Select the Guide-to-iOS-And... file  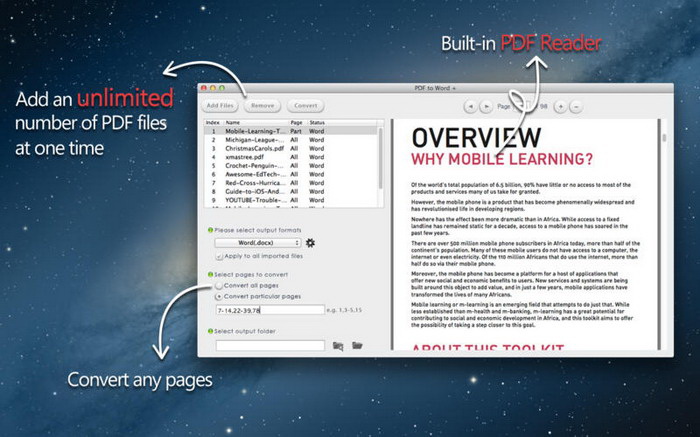[291, 191]
